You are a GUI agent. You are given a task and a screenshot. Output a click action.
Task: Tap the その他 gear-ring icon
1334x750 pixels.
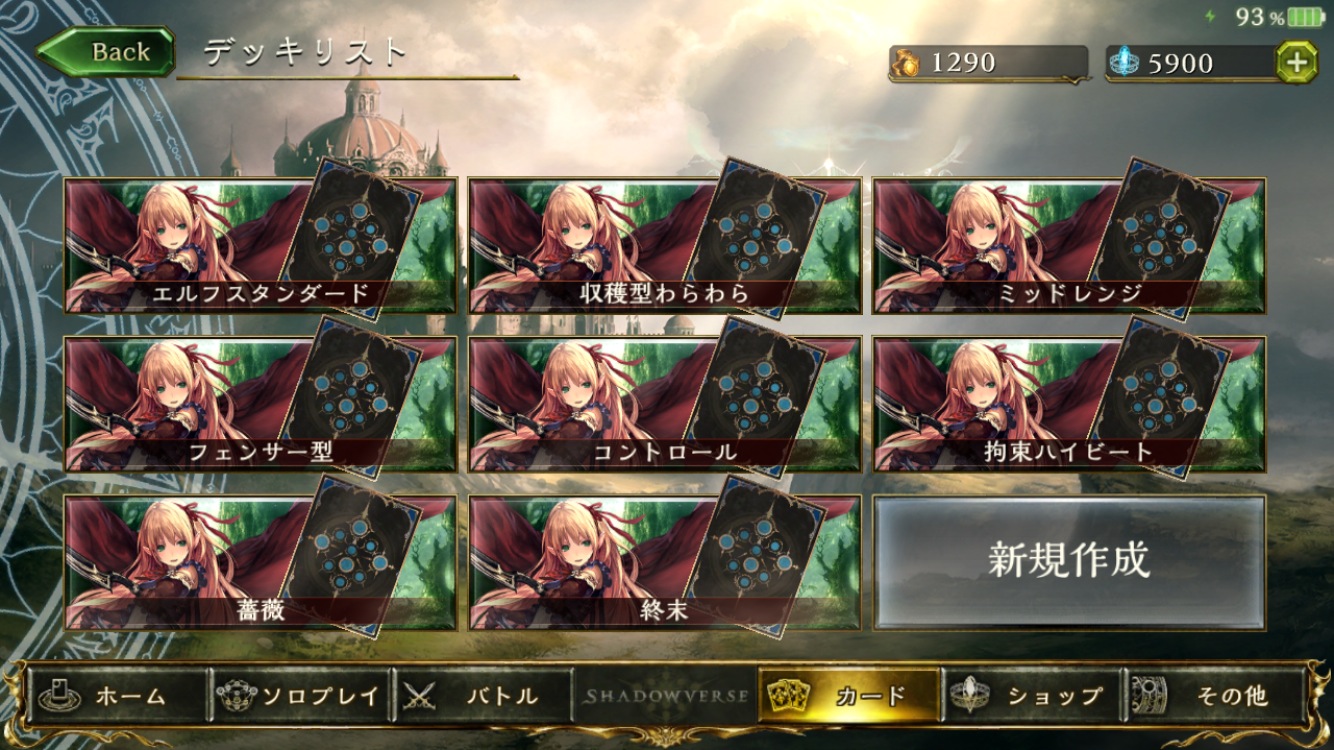1150,695
